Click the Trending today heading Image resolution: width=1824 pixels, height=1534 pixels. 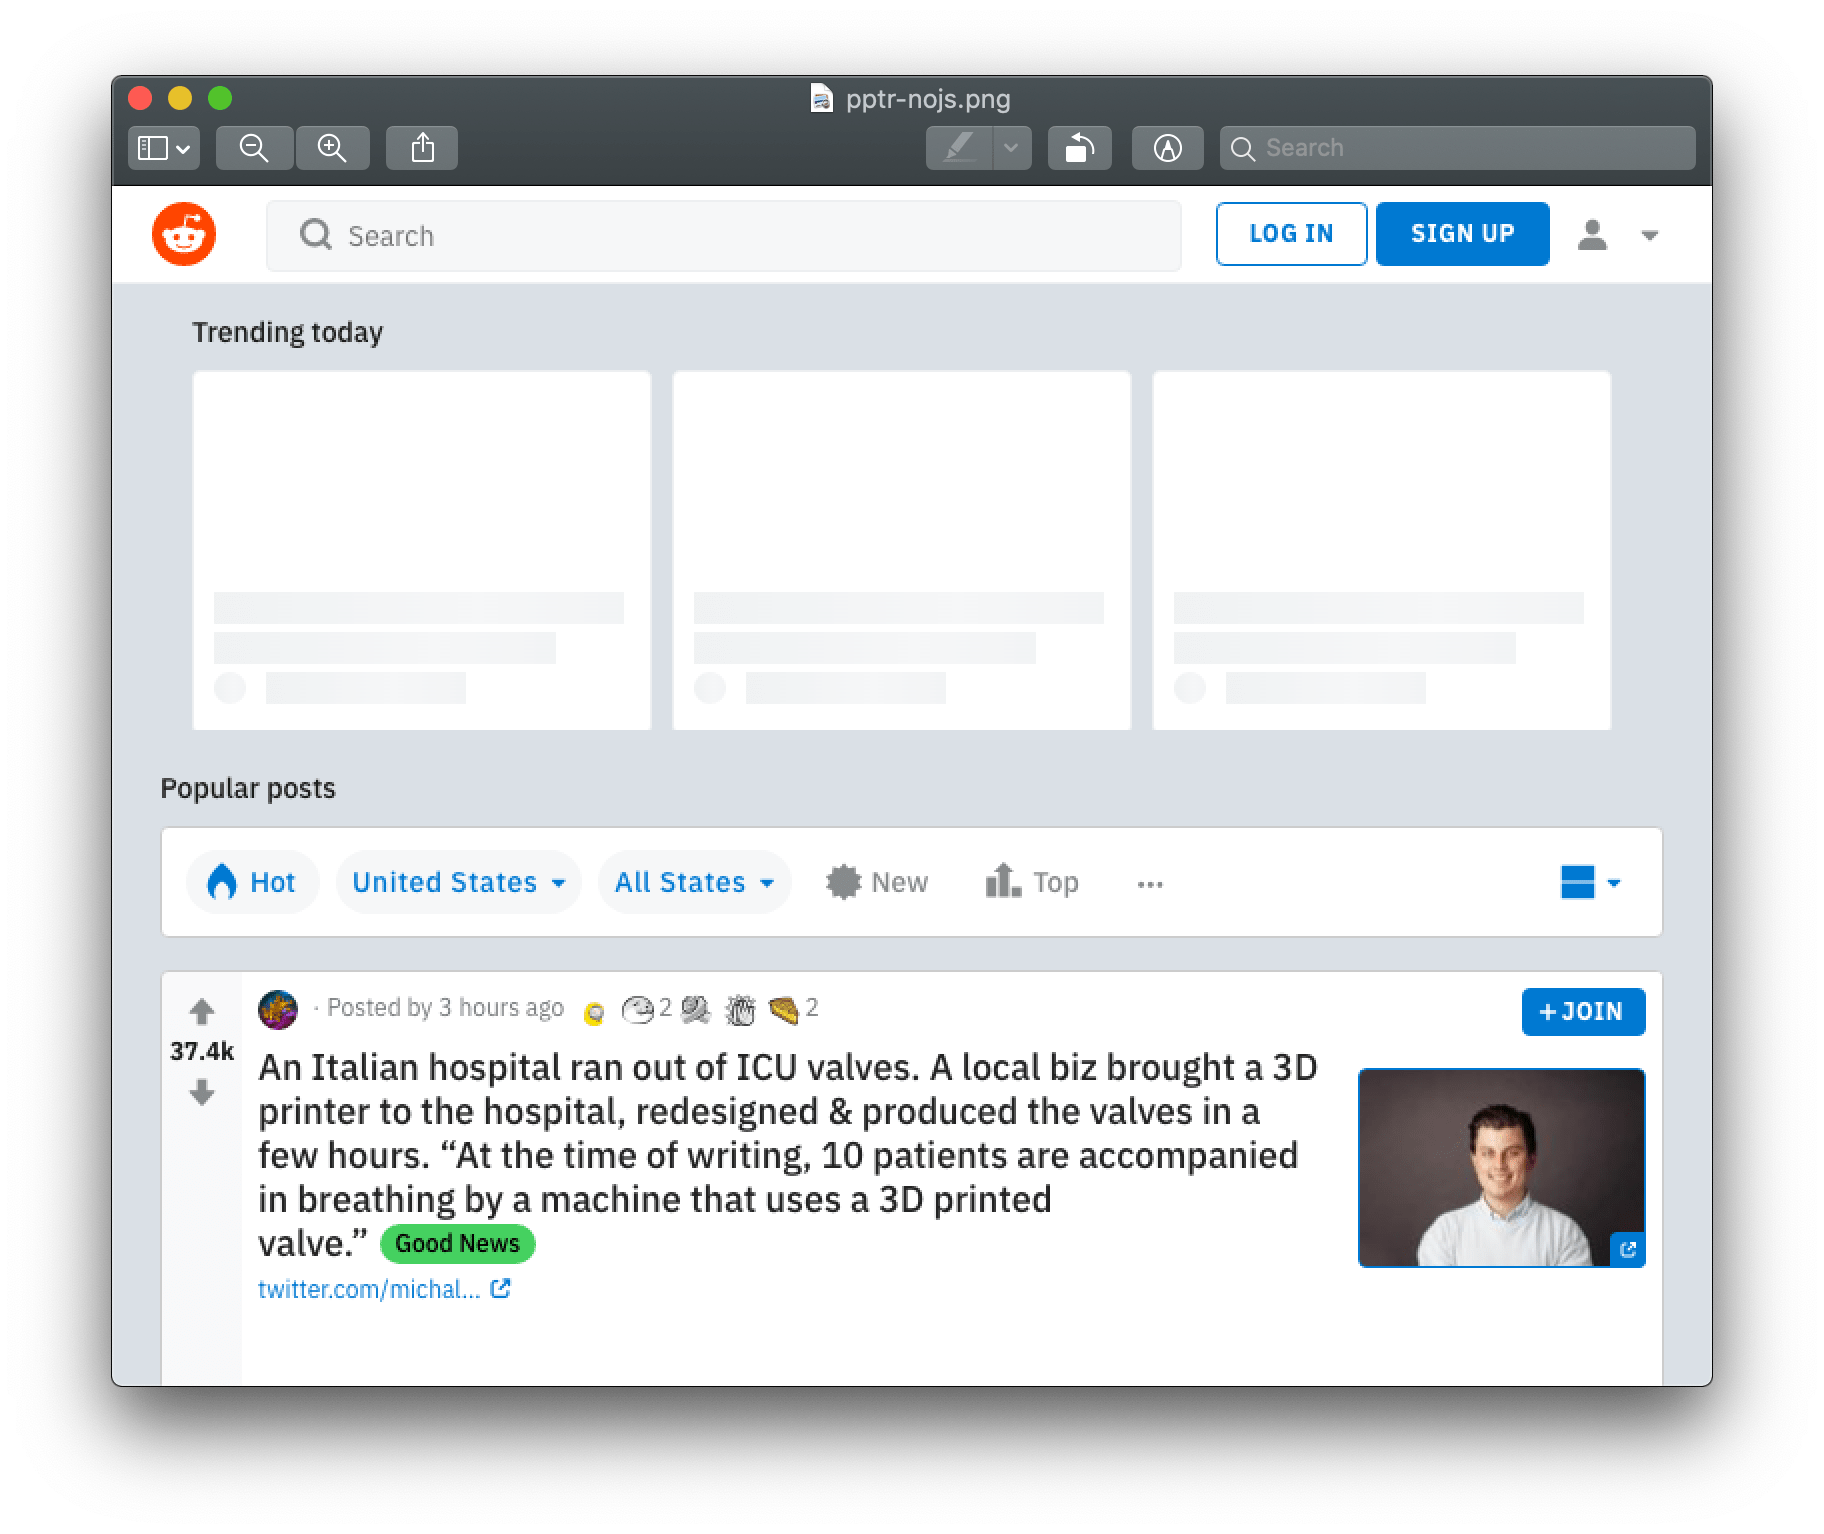pos(288,332)
